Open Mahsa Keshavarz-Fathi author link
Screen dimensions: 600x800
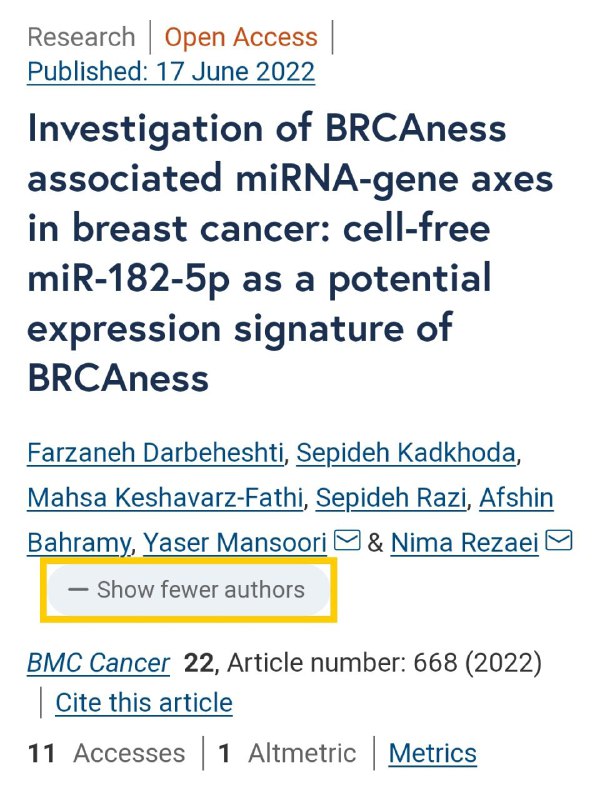click(165, 498)
